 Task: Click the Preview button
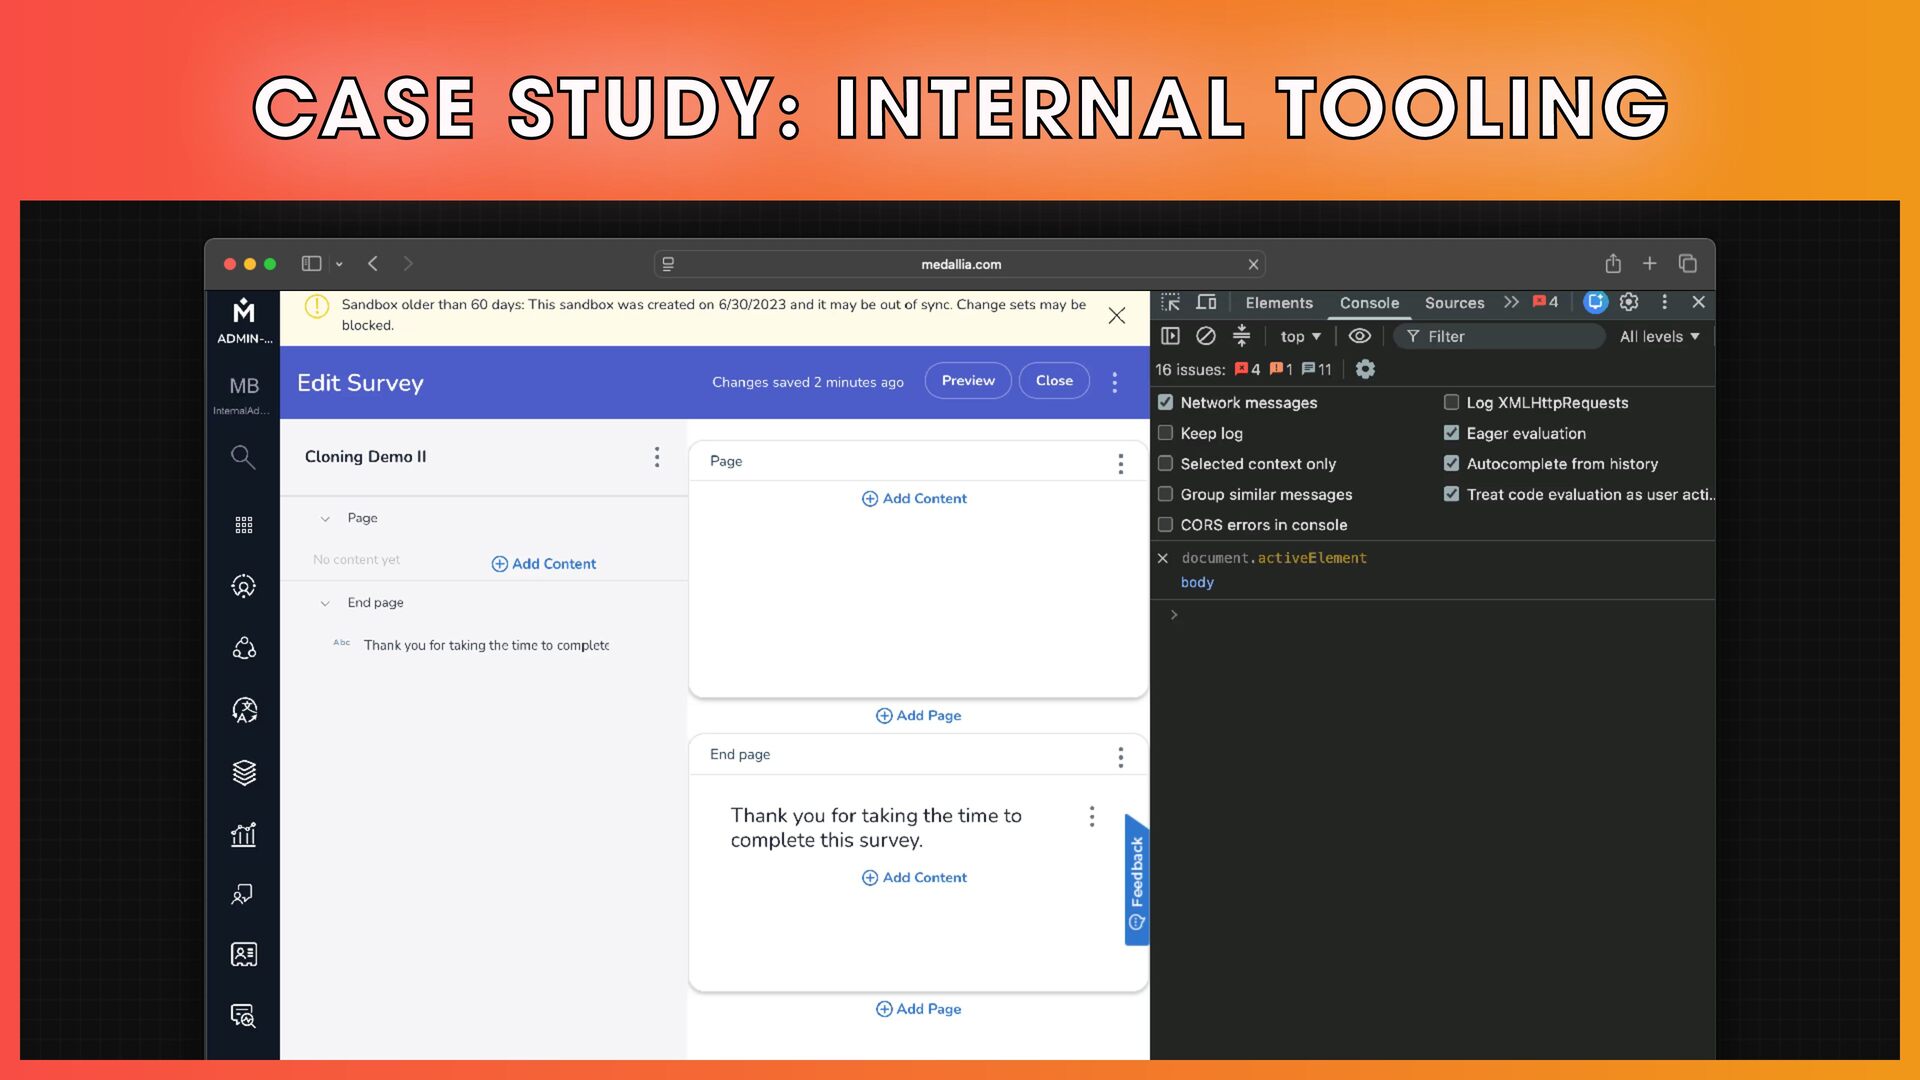(968, 381)
